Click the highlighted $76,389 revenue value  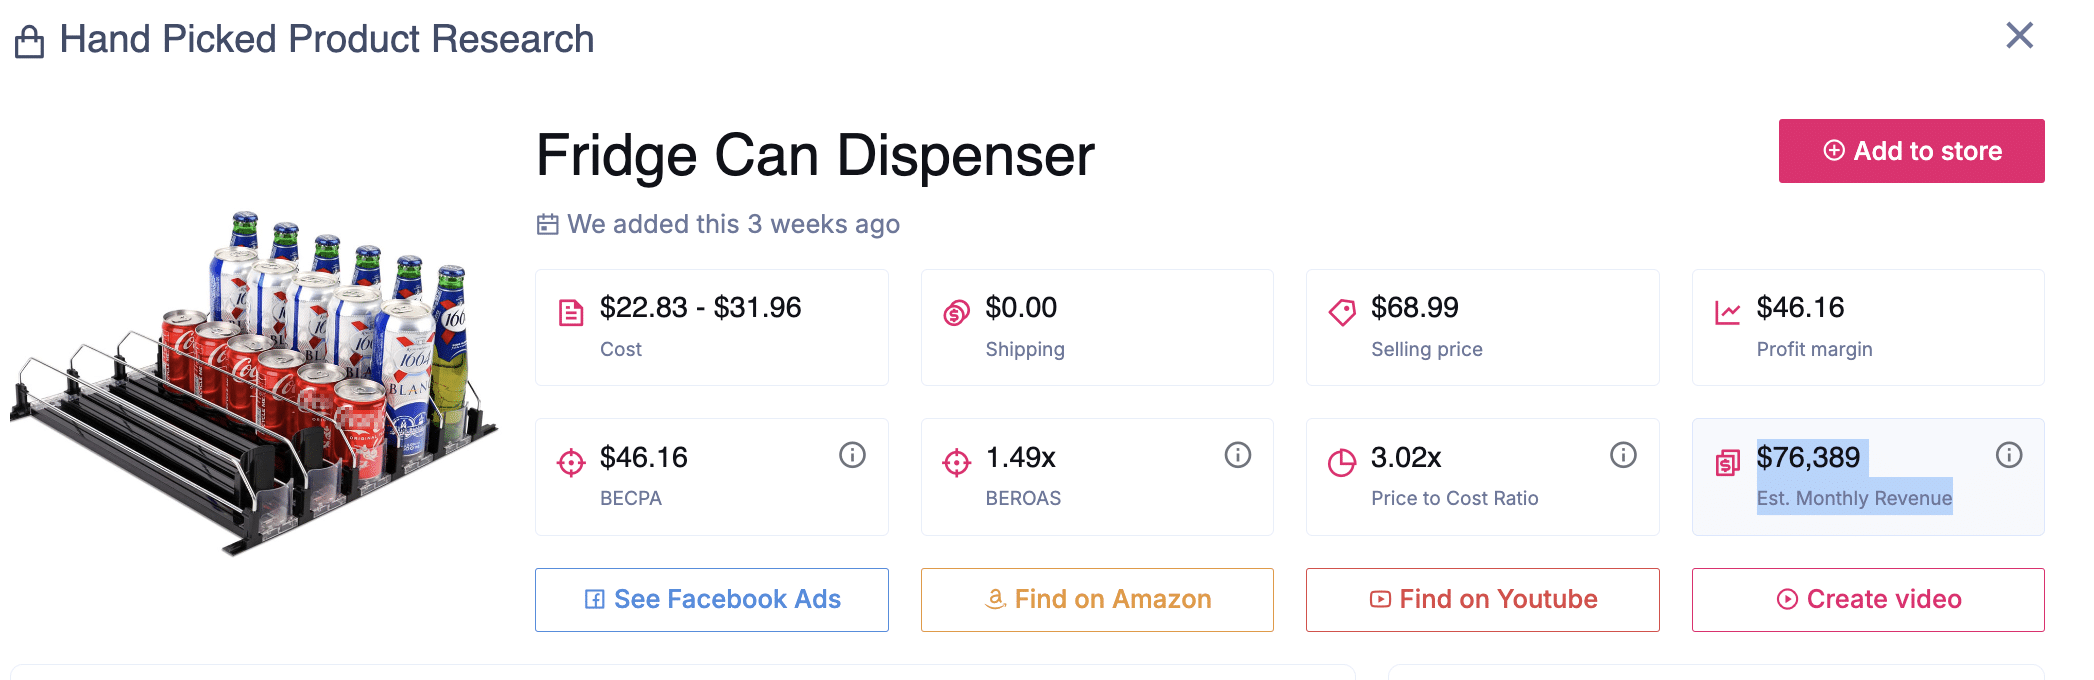(x=1808, y=458)
